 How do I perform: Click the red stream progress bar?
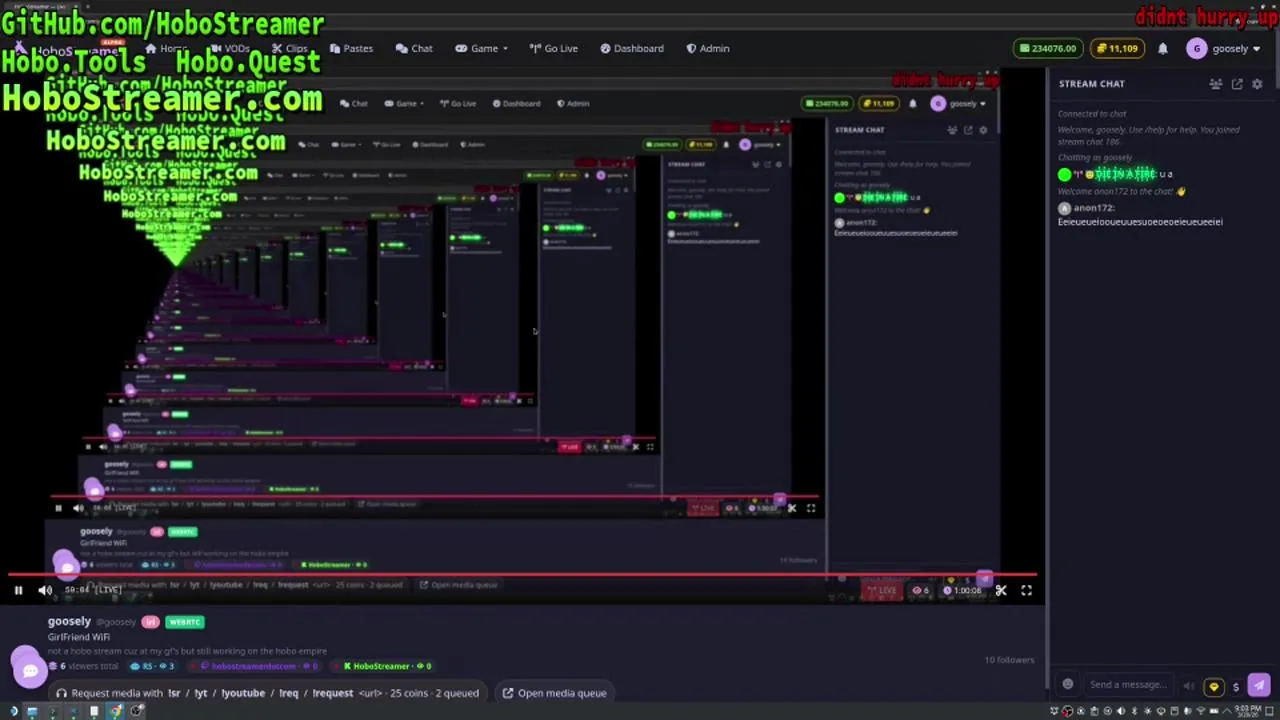click(x=520, y=575)
